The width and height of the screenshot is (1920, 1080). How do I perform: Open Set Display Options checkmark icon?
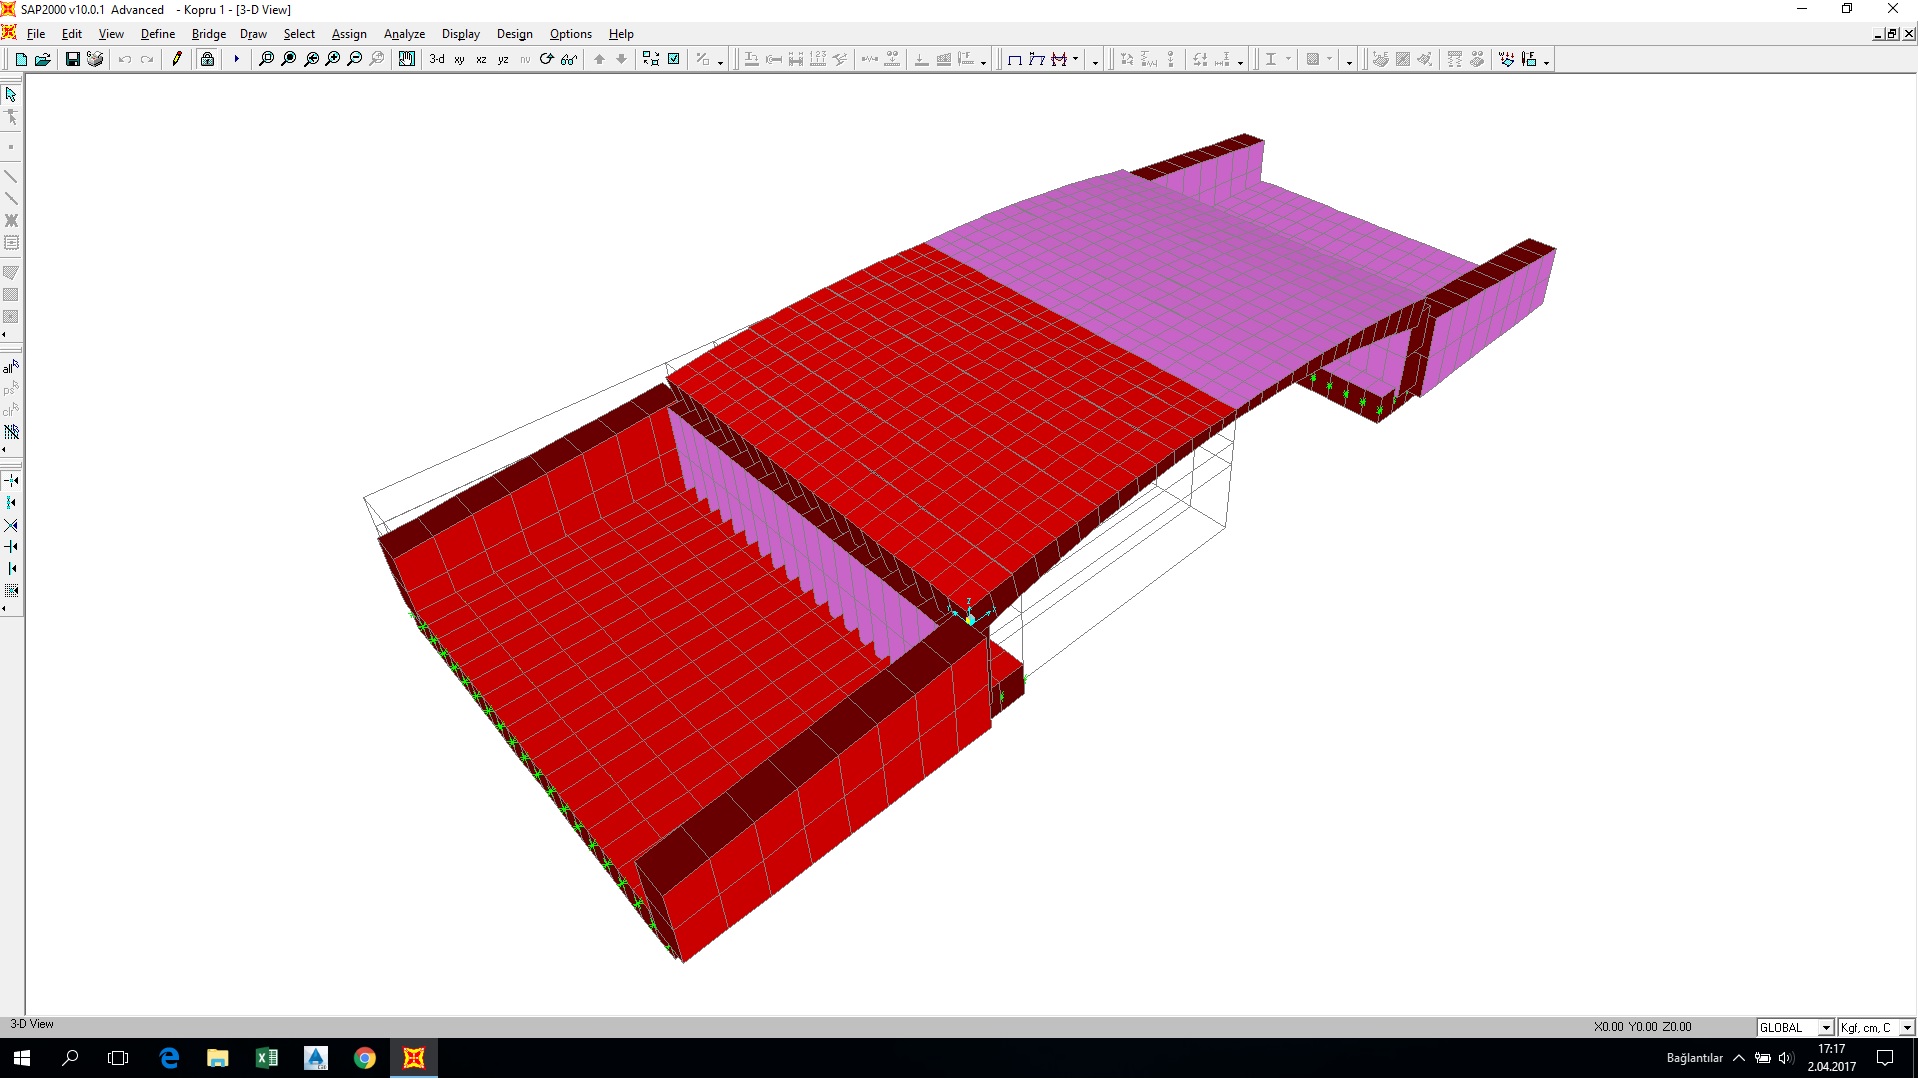click(x=674, y=60)
